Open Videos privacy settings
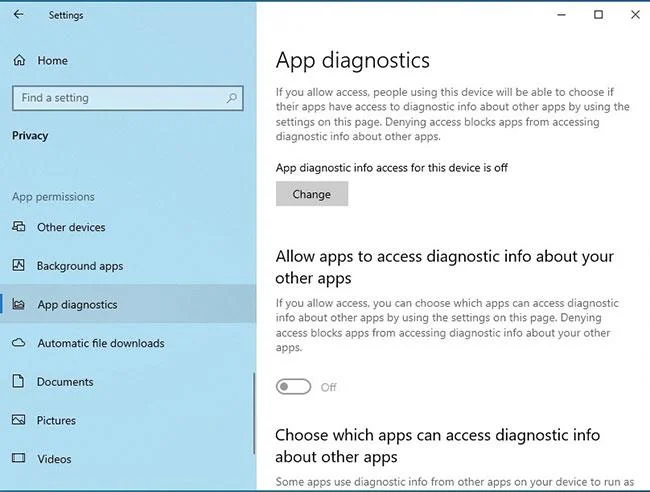 128,459
